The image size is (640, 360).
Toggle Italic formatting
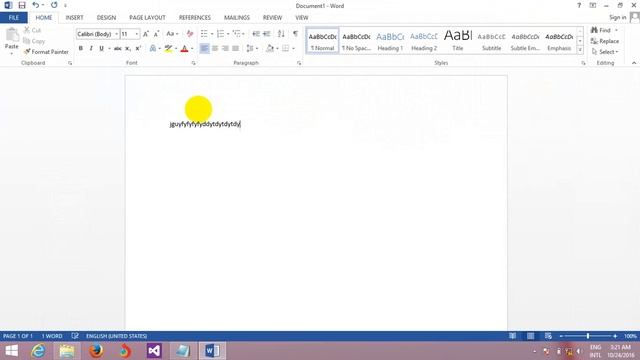point(91,49)
